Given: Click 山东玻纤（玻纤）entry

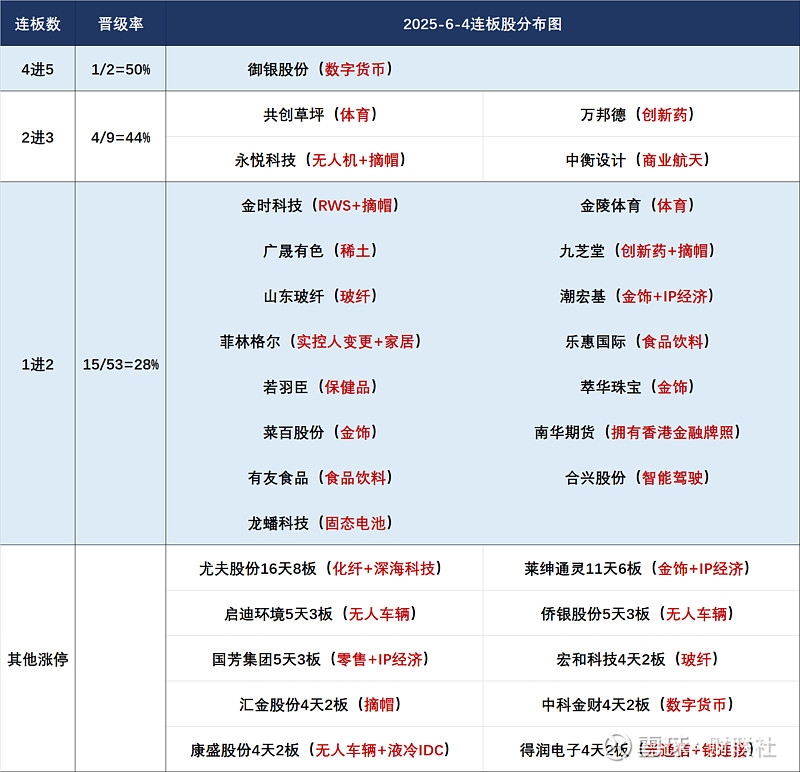Looking at the screenshot, I should pyautogui.click(x=320, y=296).
